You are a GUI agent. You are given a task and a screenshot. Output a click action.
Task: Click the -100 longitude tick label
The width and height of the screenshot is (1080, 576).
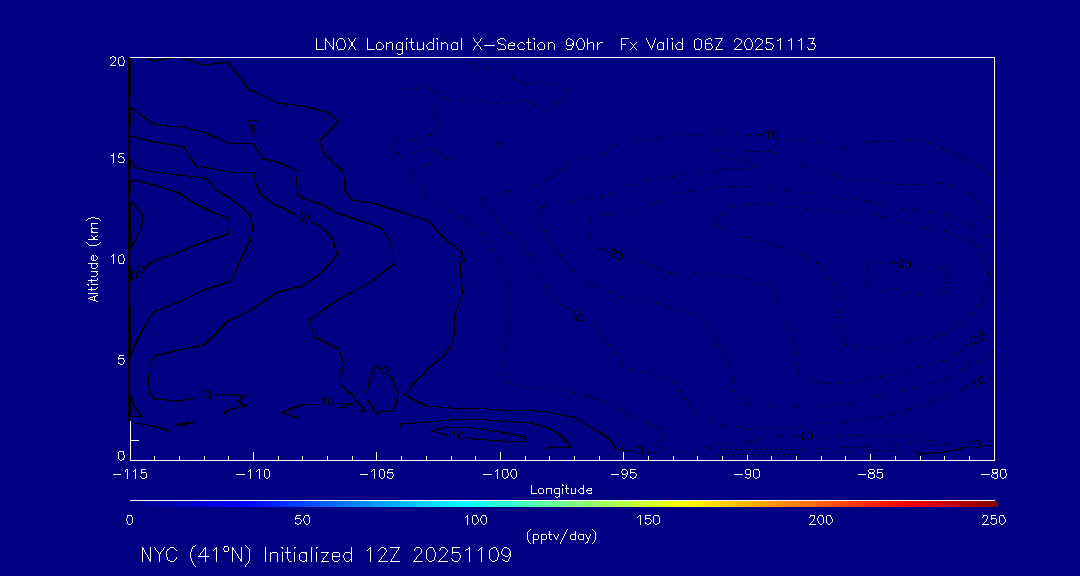click(499, 475)
